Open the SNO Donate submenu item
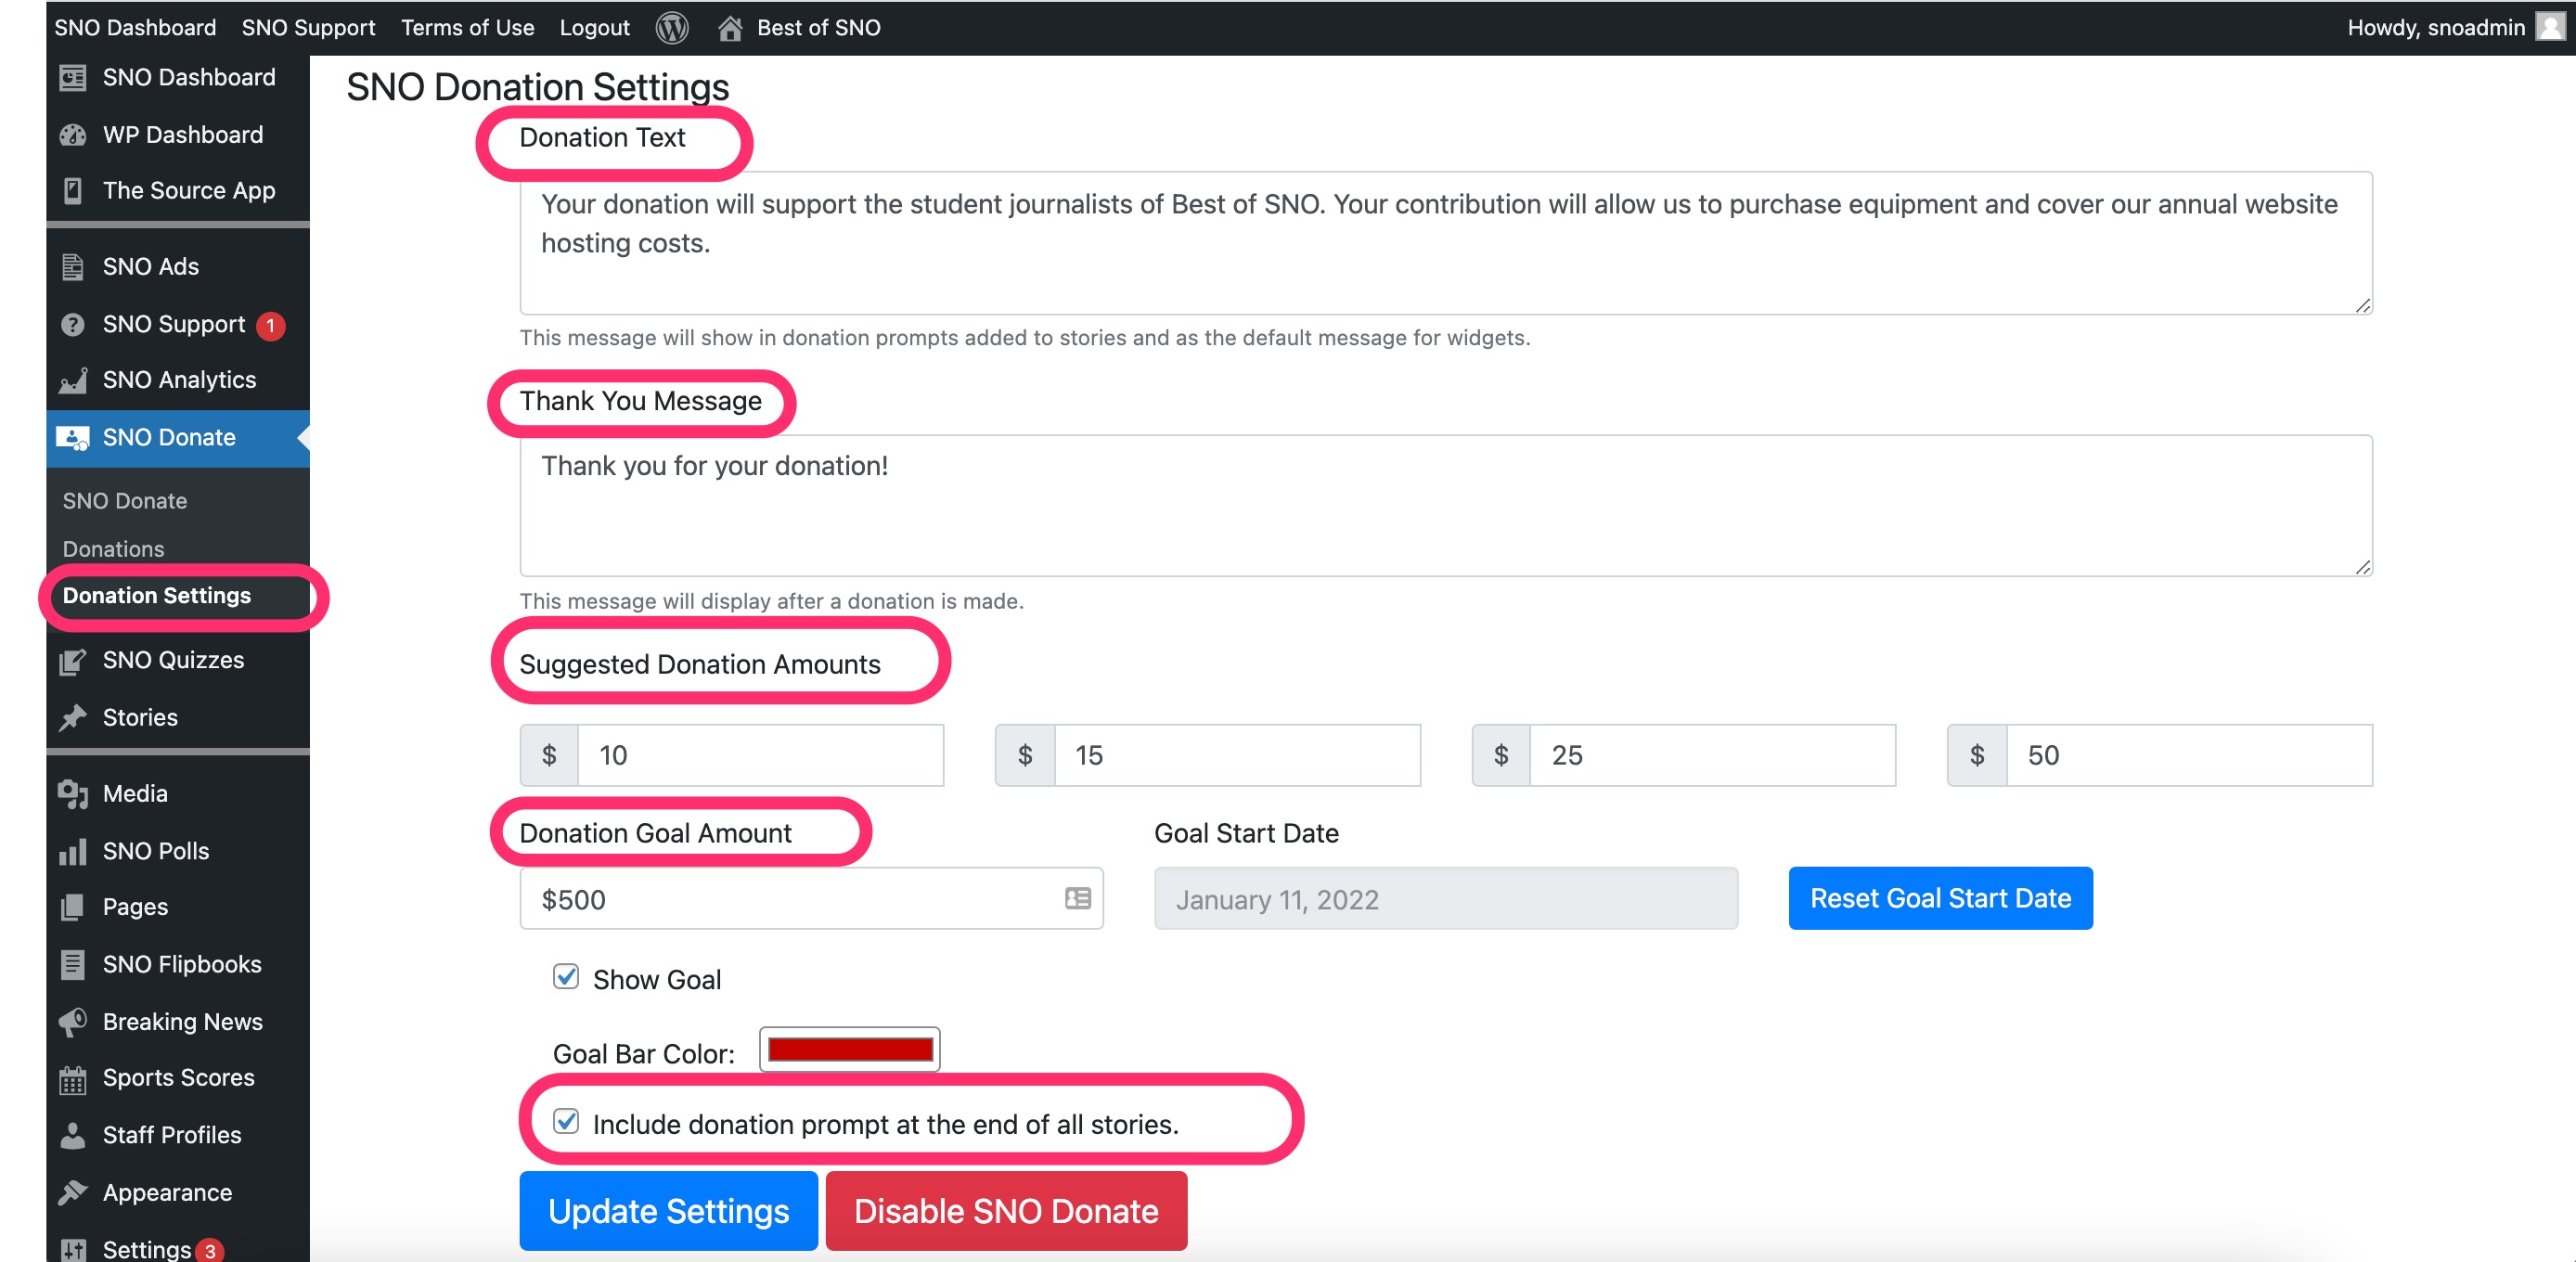This screenshot has height=1262, width=2576. [x=125, y=501]
